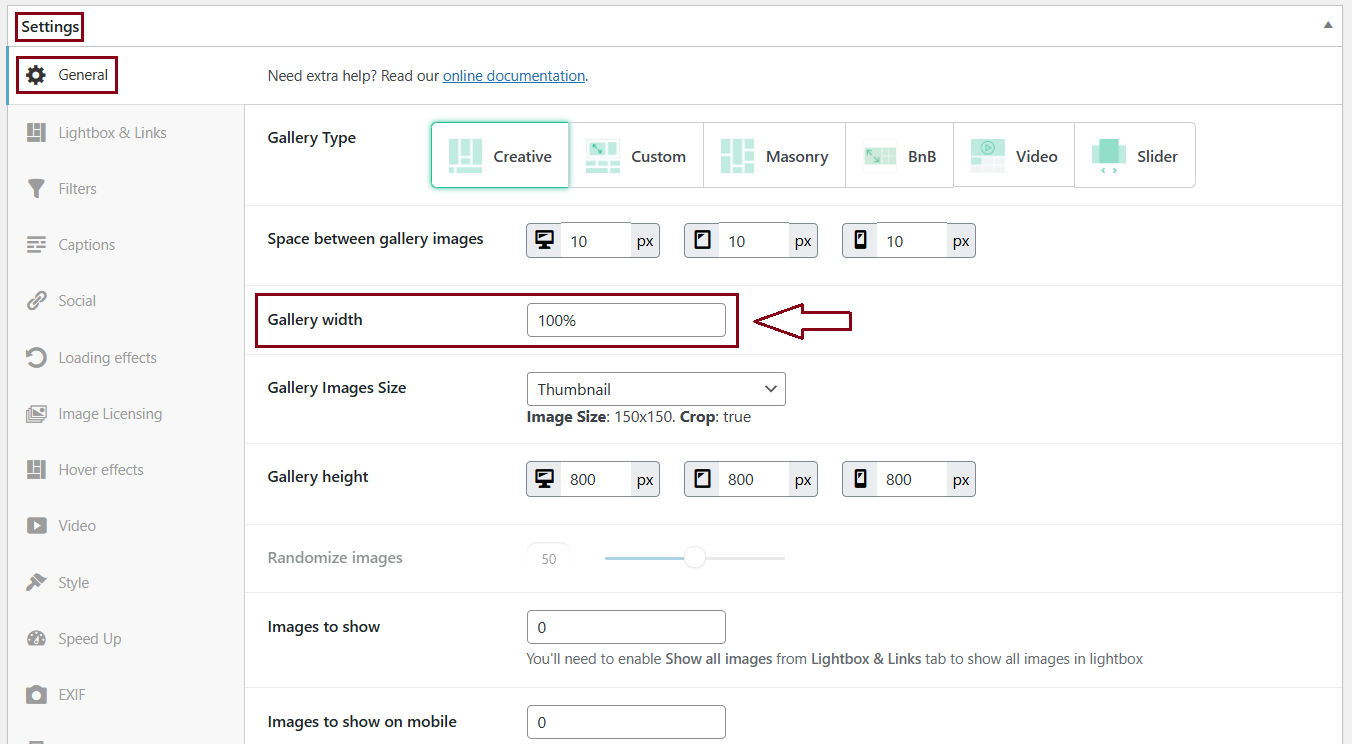Pick the Slider gallery type
Image resolution: width=1352 pixels, height=744 pixels.
1134,156
